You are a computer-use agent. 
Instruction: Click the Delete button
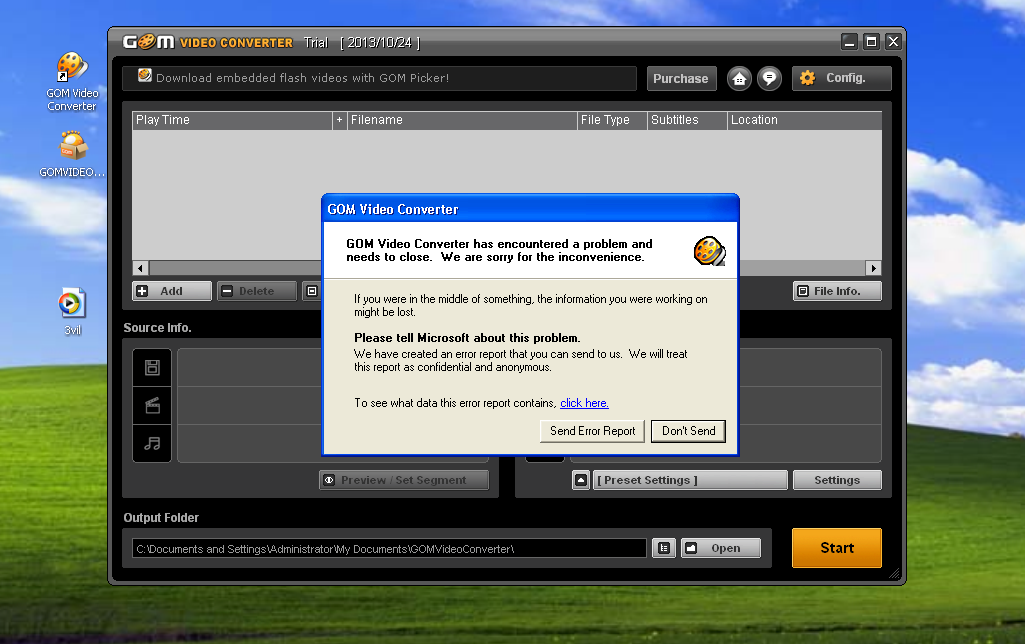257,291
